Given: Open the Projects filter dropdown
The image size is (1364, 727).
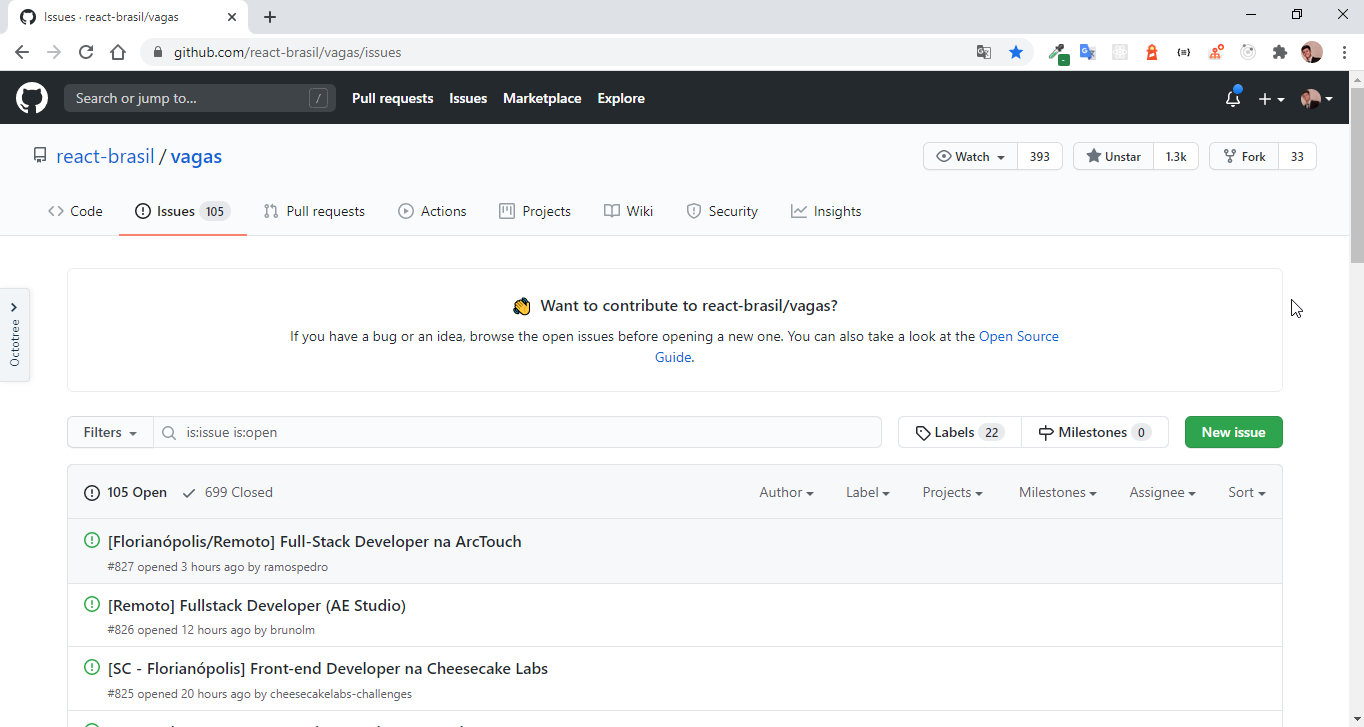Looking at the screenshot, I should [952, 492].
